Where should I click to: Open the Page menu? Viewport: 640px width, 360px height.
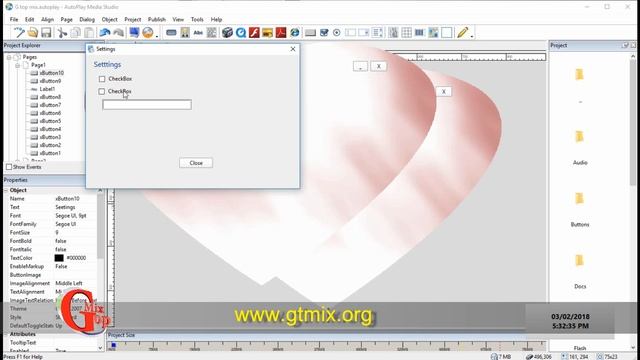pos(67,19)
